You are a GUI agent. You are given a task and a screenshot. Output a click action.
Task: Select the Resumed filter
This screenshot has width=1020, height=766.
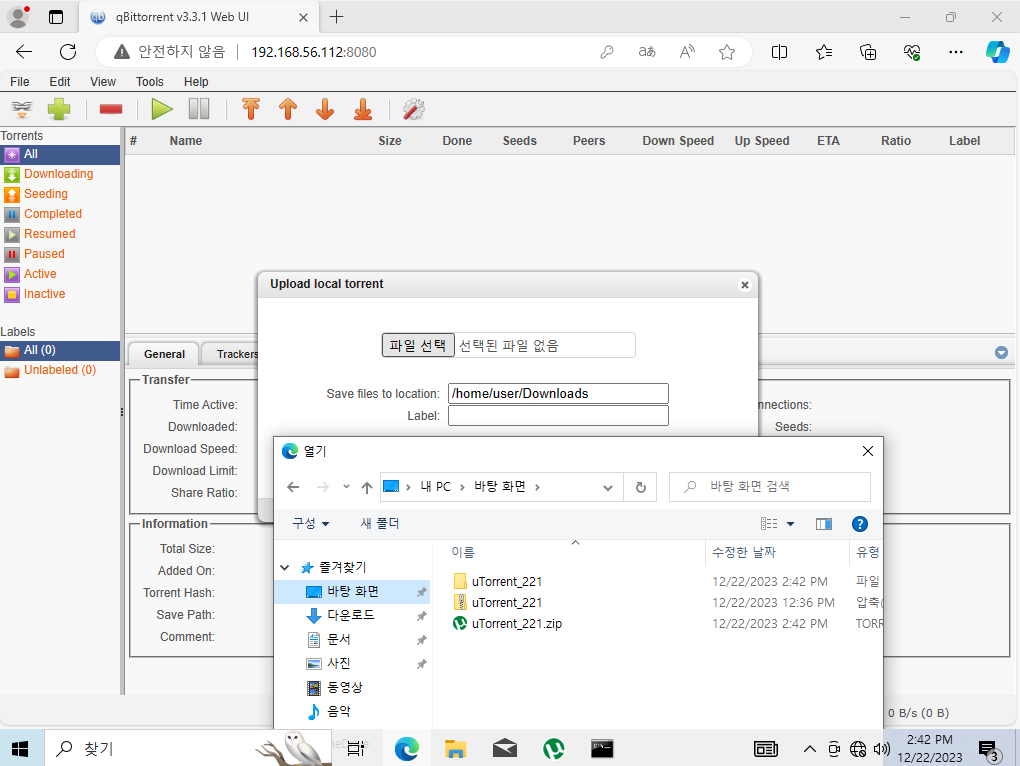[x=49, y=234]
